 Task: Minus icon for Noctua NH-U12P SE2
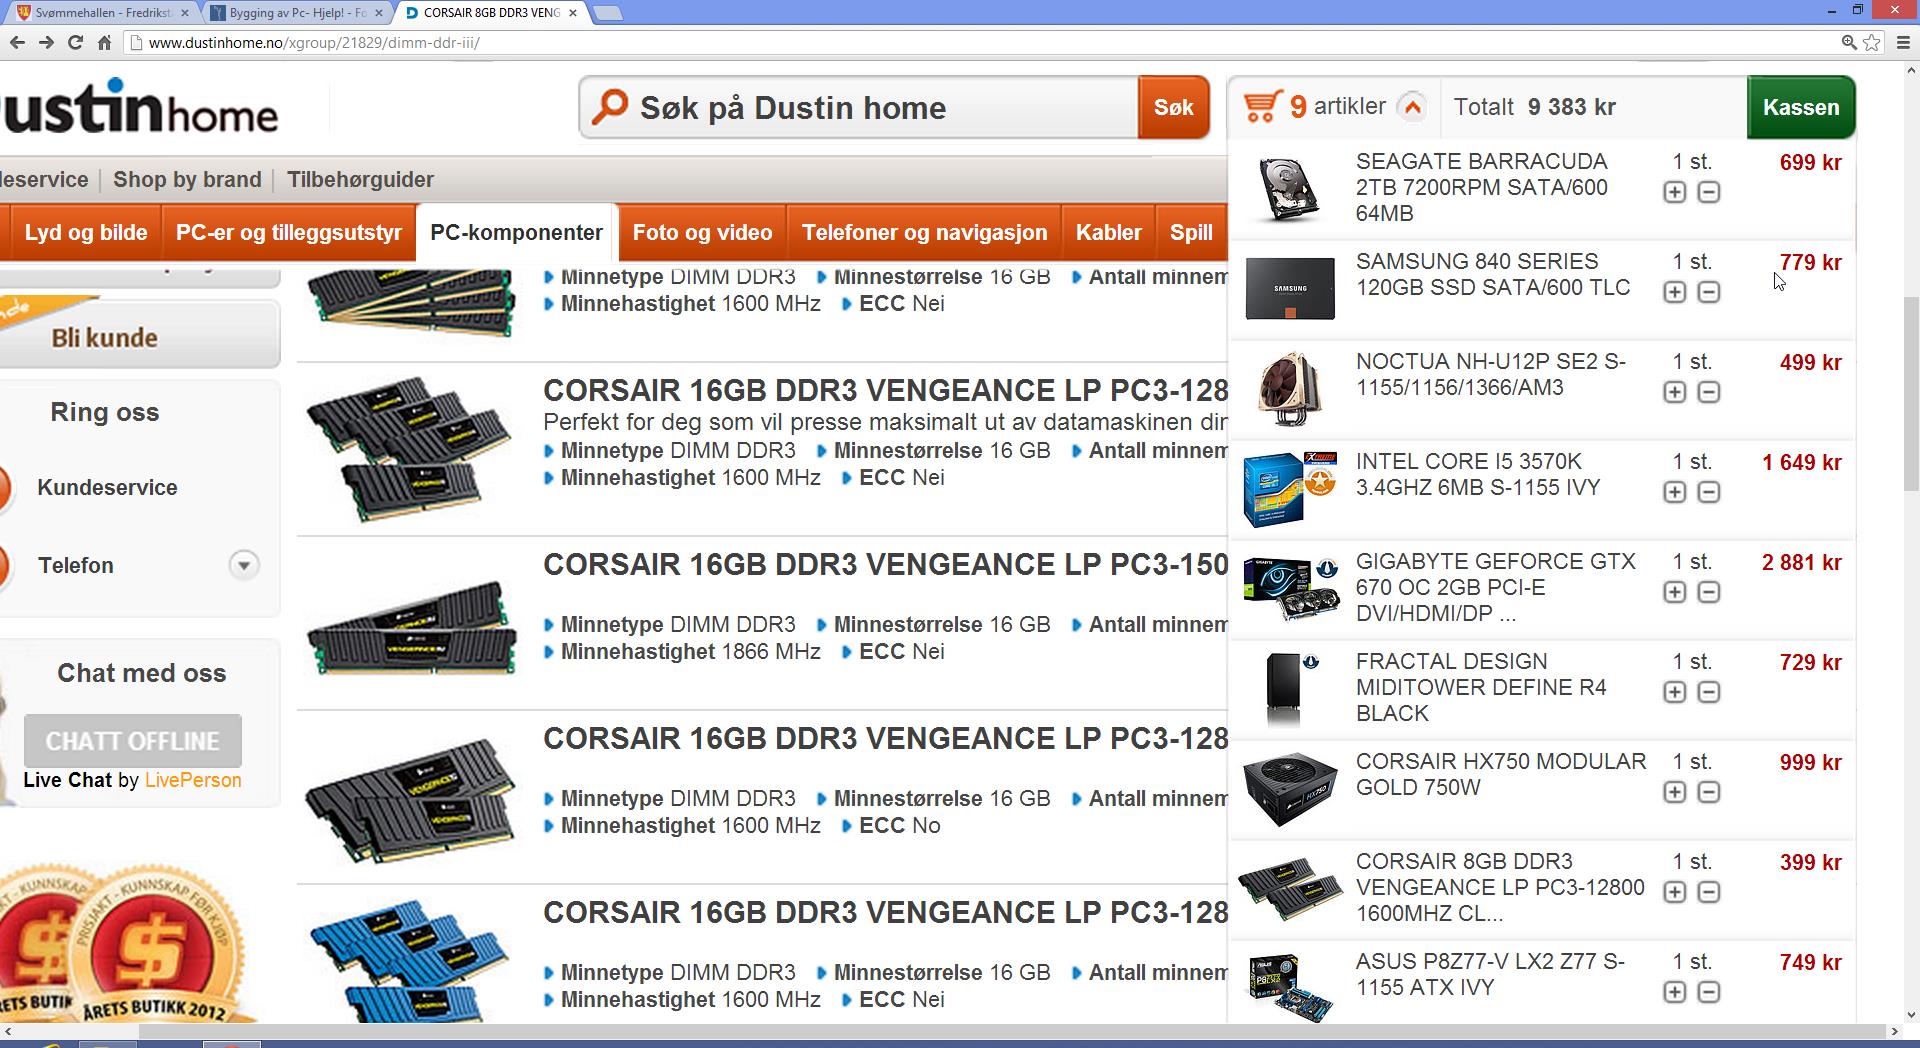pyautogui.click(x=1709, y=392)
